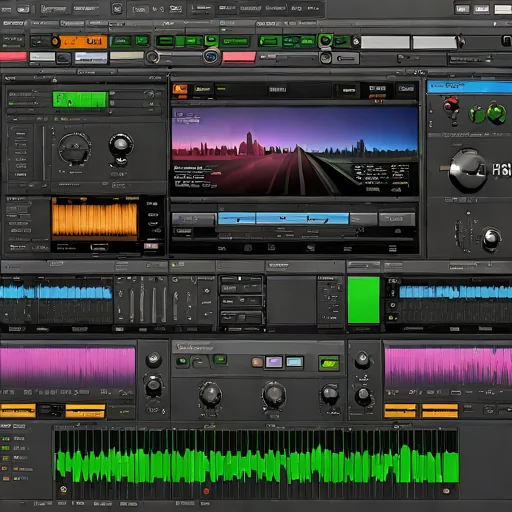This screenshot has width=512, height=512.
Task: Click the middle knob in the bottom effects panel
Action: (x=274, y=395)
